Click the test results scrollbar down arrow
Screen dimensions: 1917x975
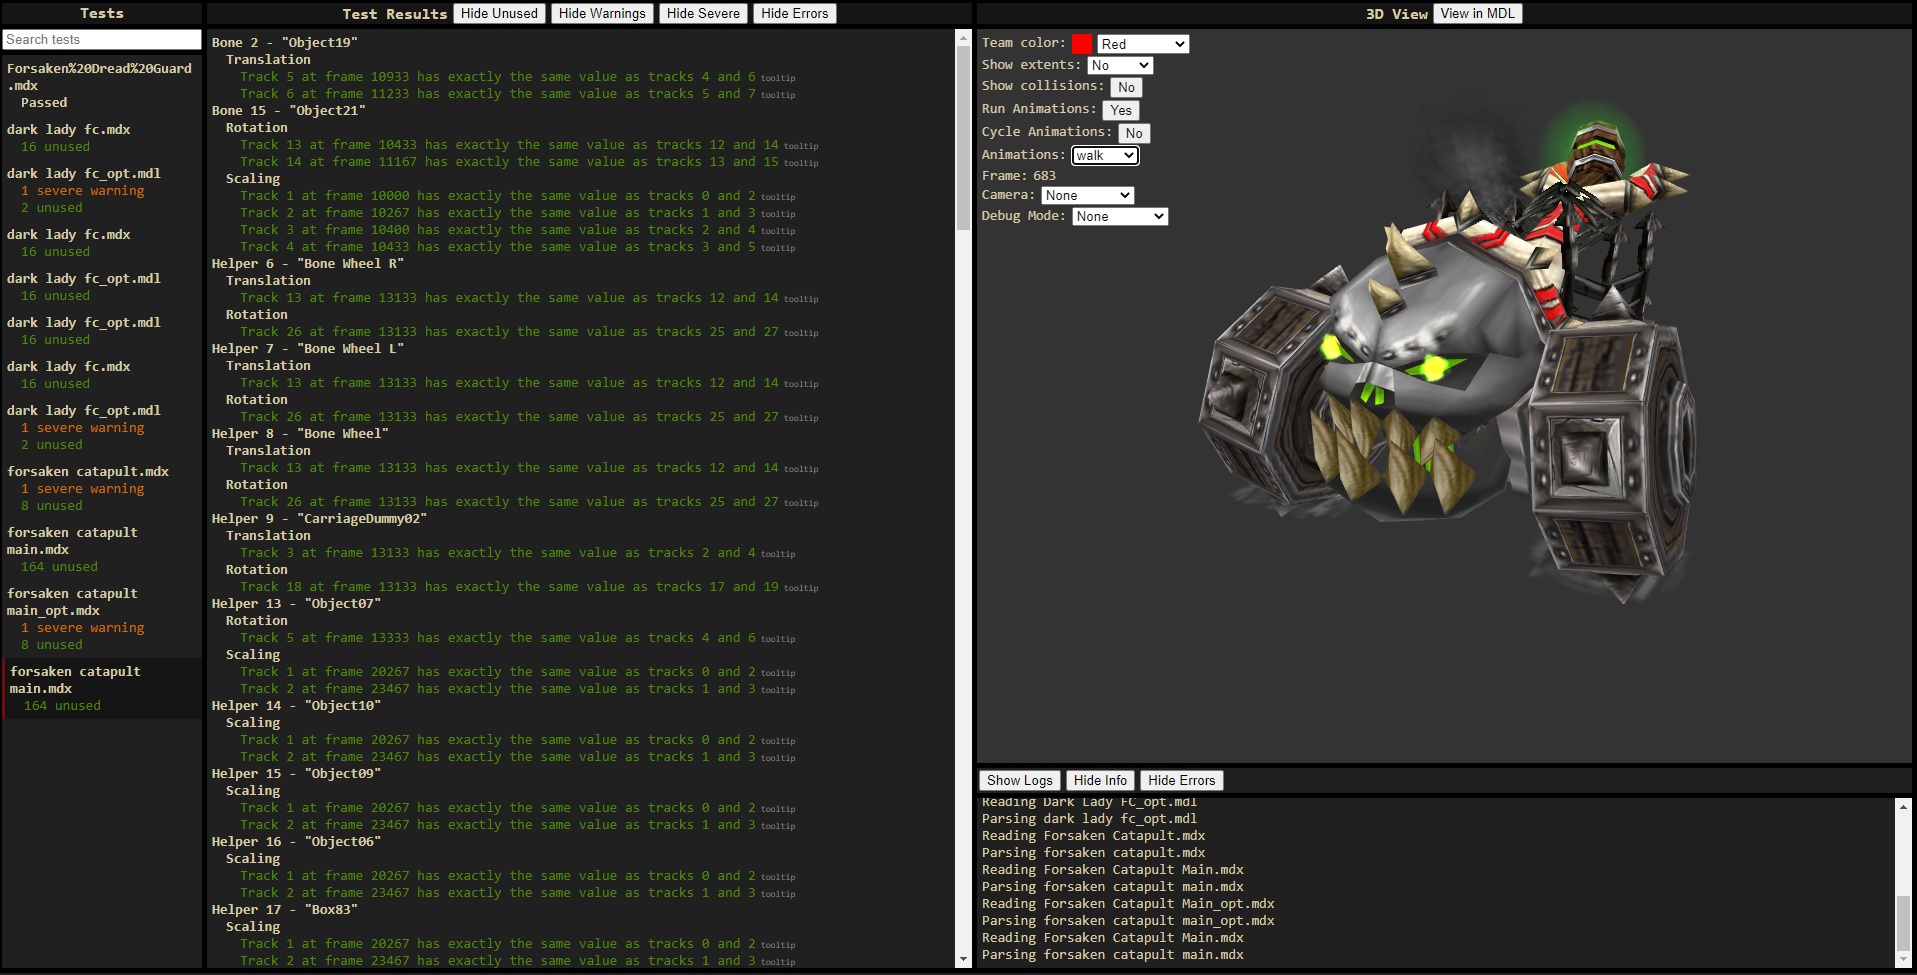964,959
